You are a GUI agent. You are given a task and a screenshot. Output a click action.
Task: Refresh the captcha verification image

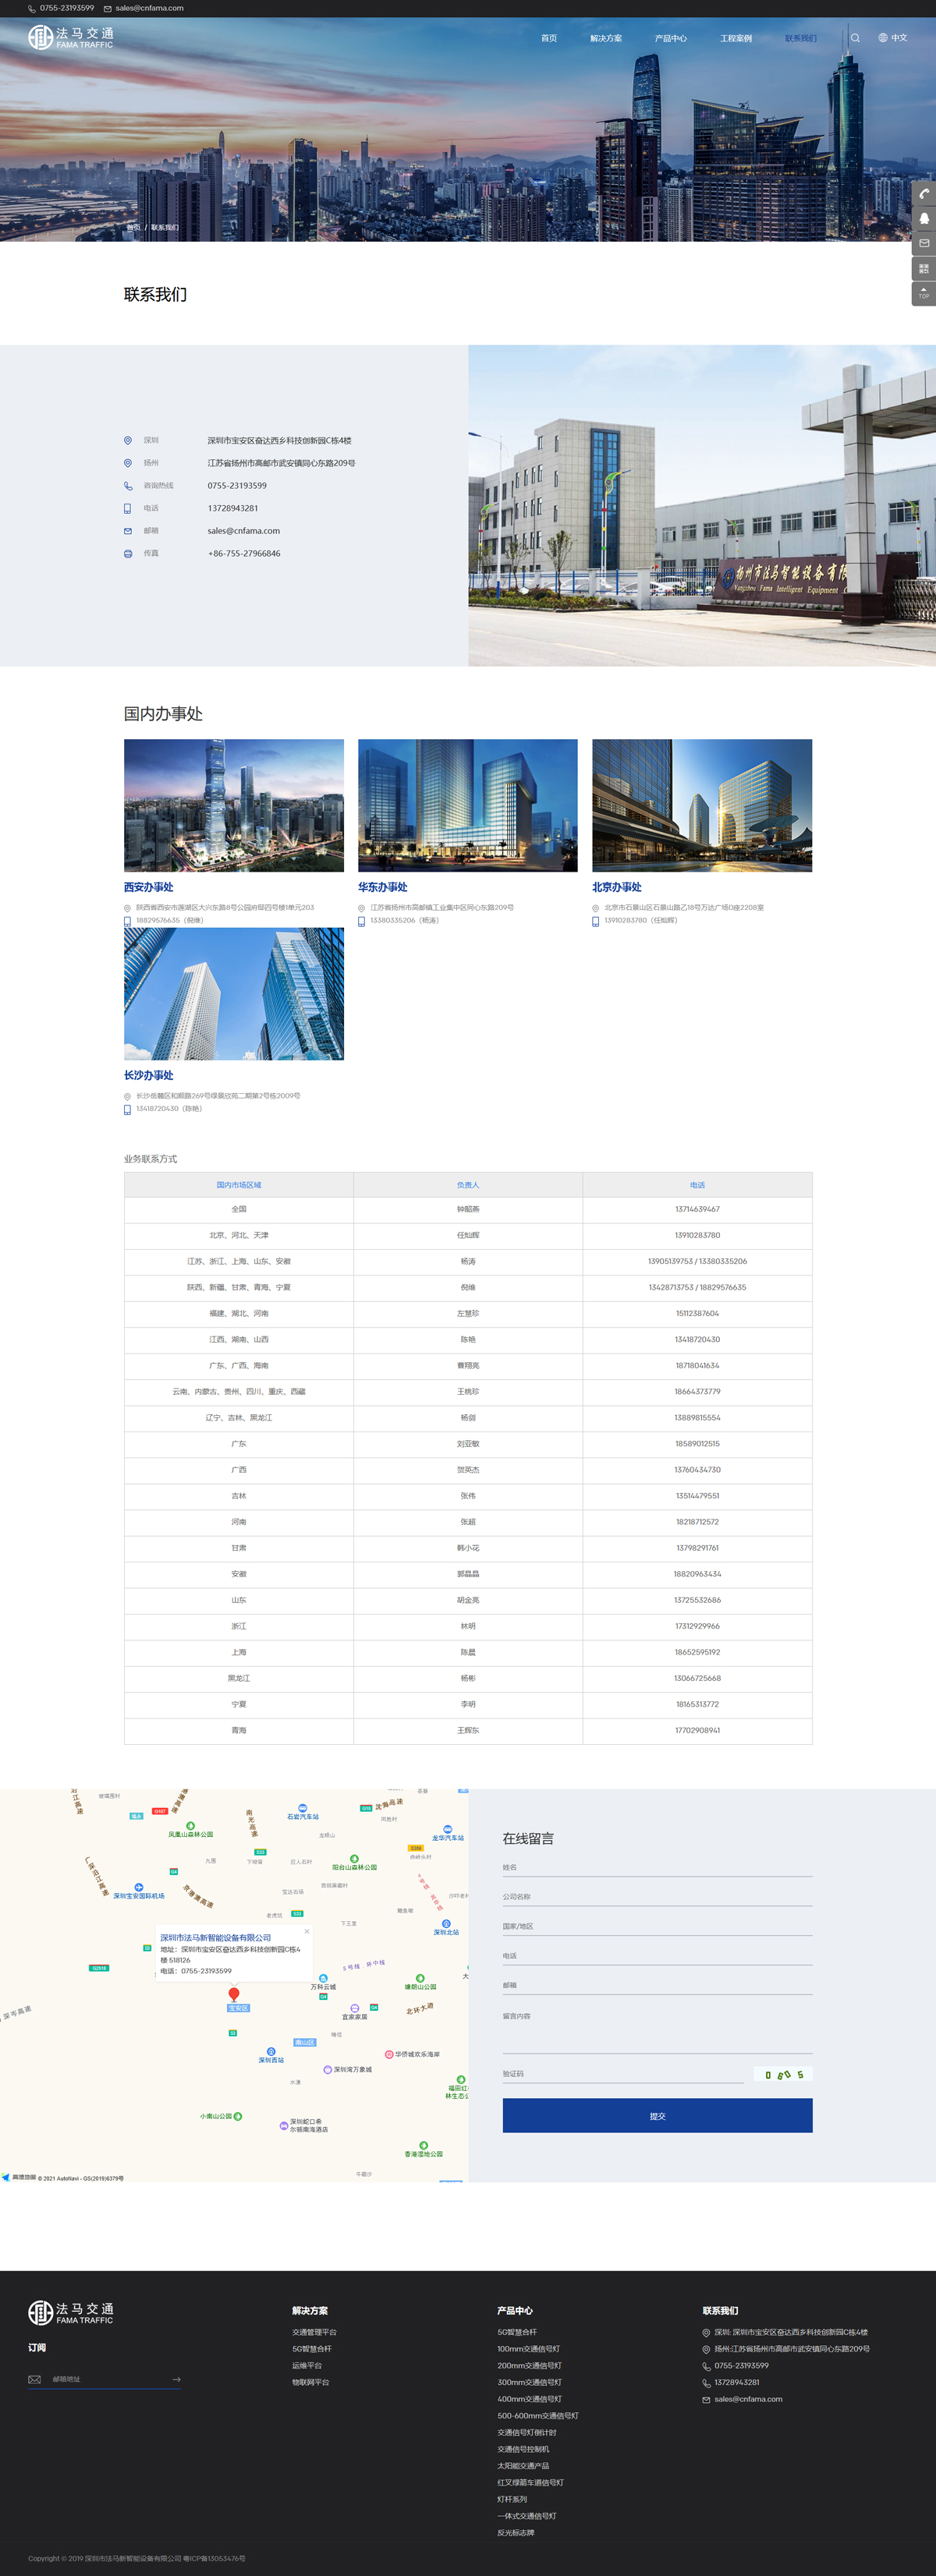tap(783, 2075)
